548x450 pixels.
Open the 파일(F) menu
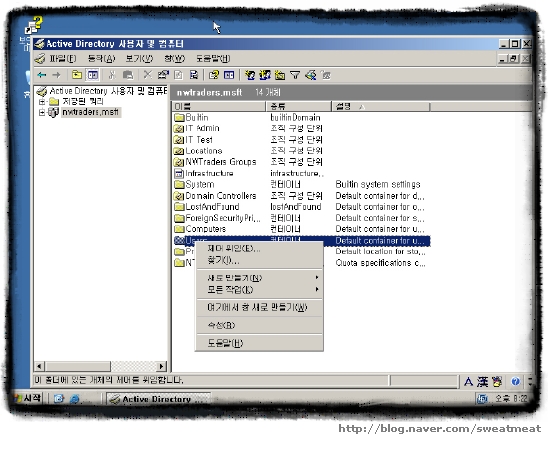tap(63, 58)
